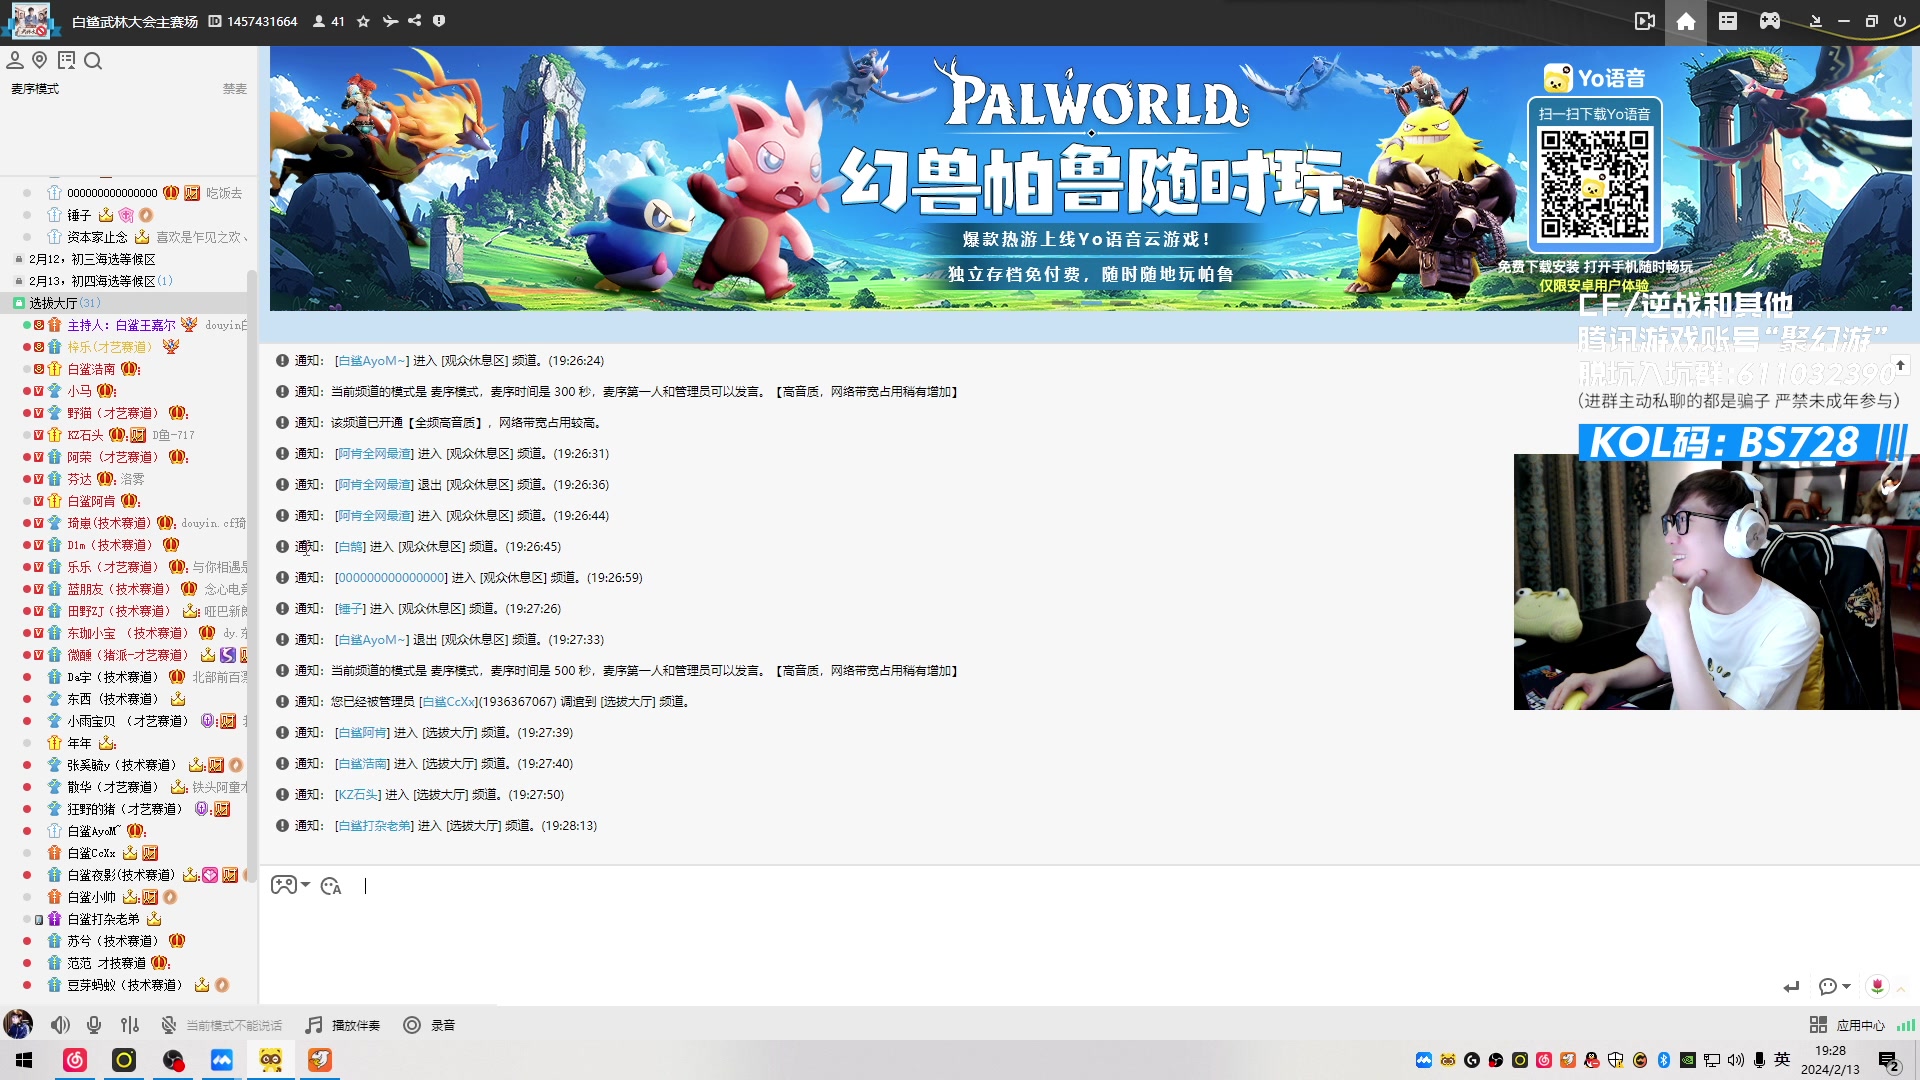Toggle 播放伴奏 accompaniment playback
This screenshot has width=1920, height=1080.
(x=343, y=1025)
